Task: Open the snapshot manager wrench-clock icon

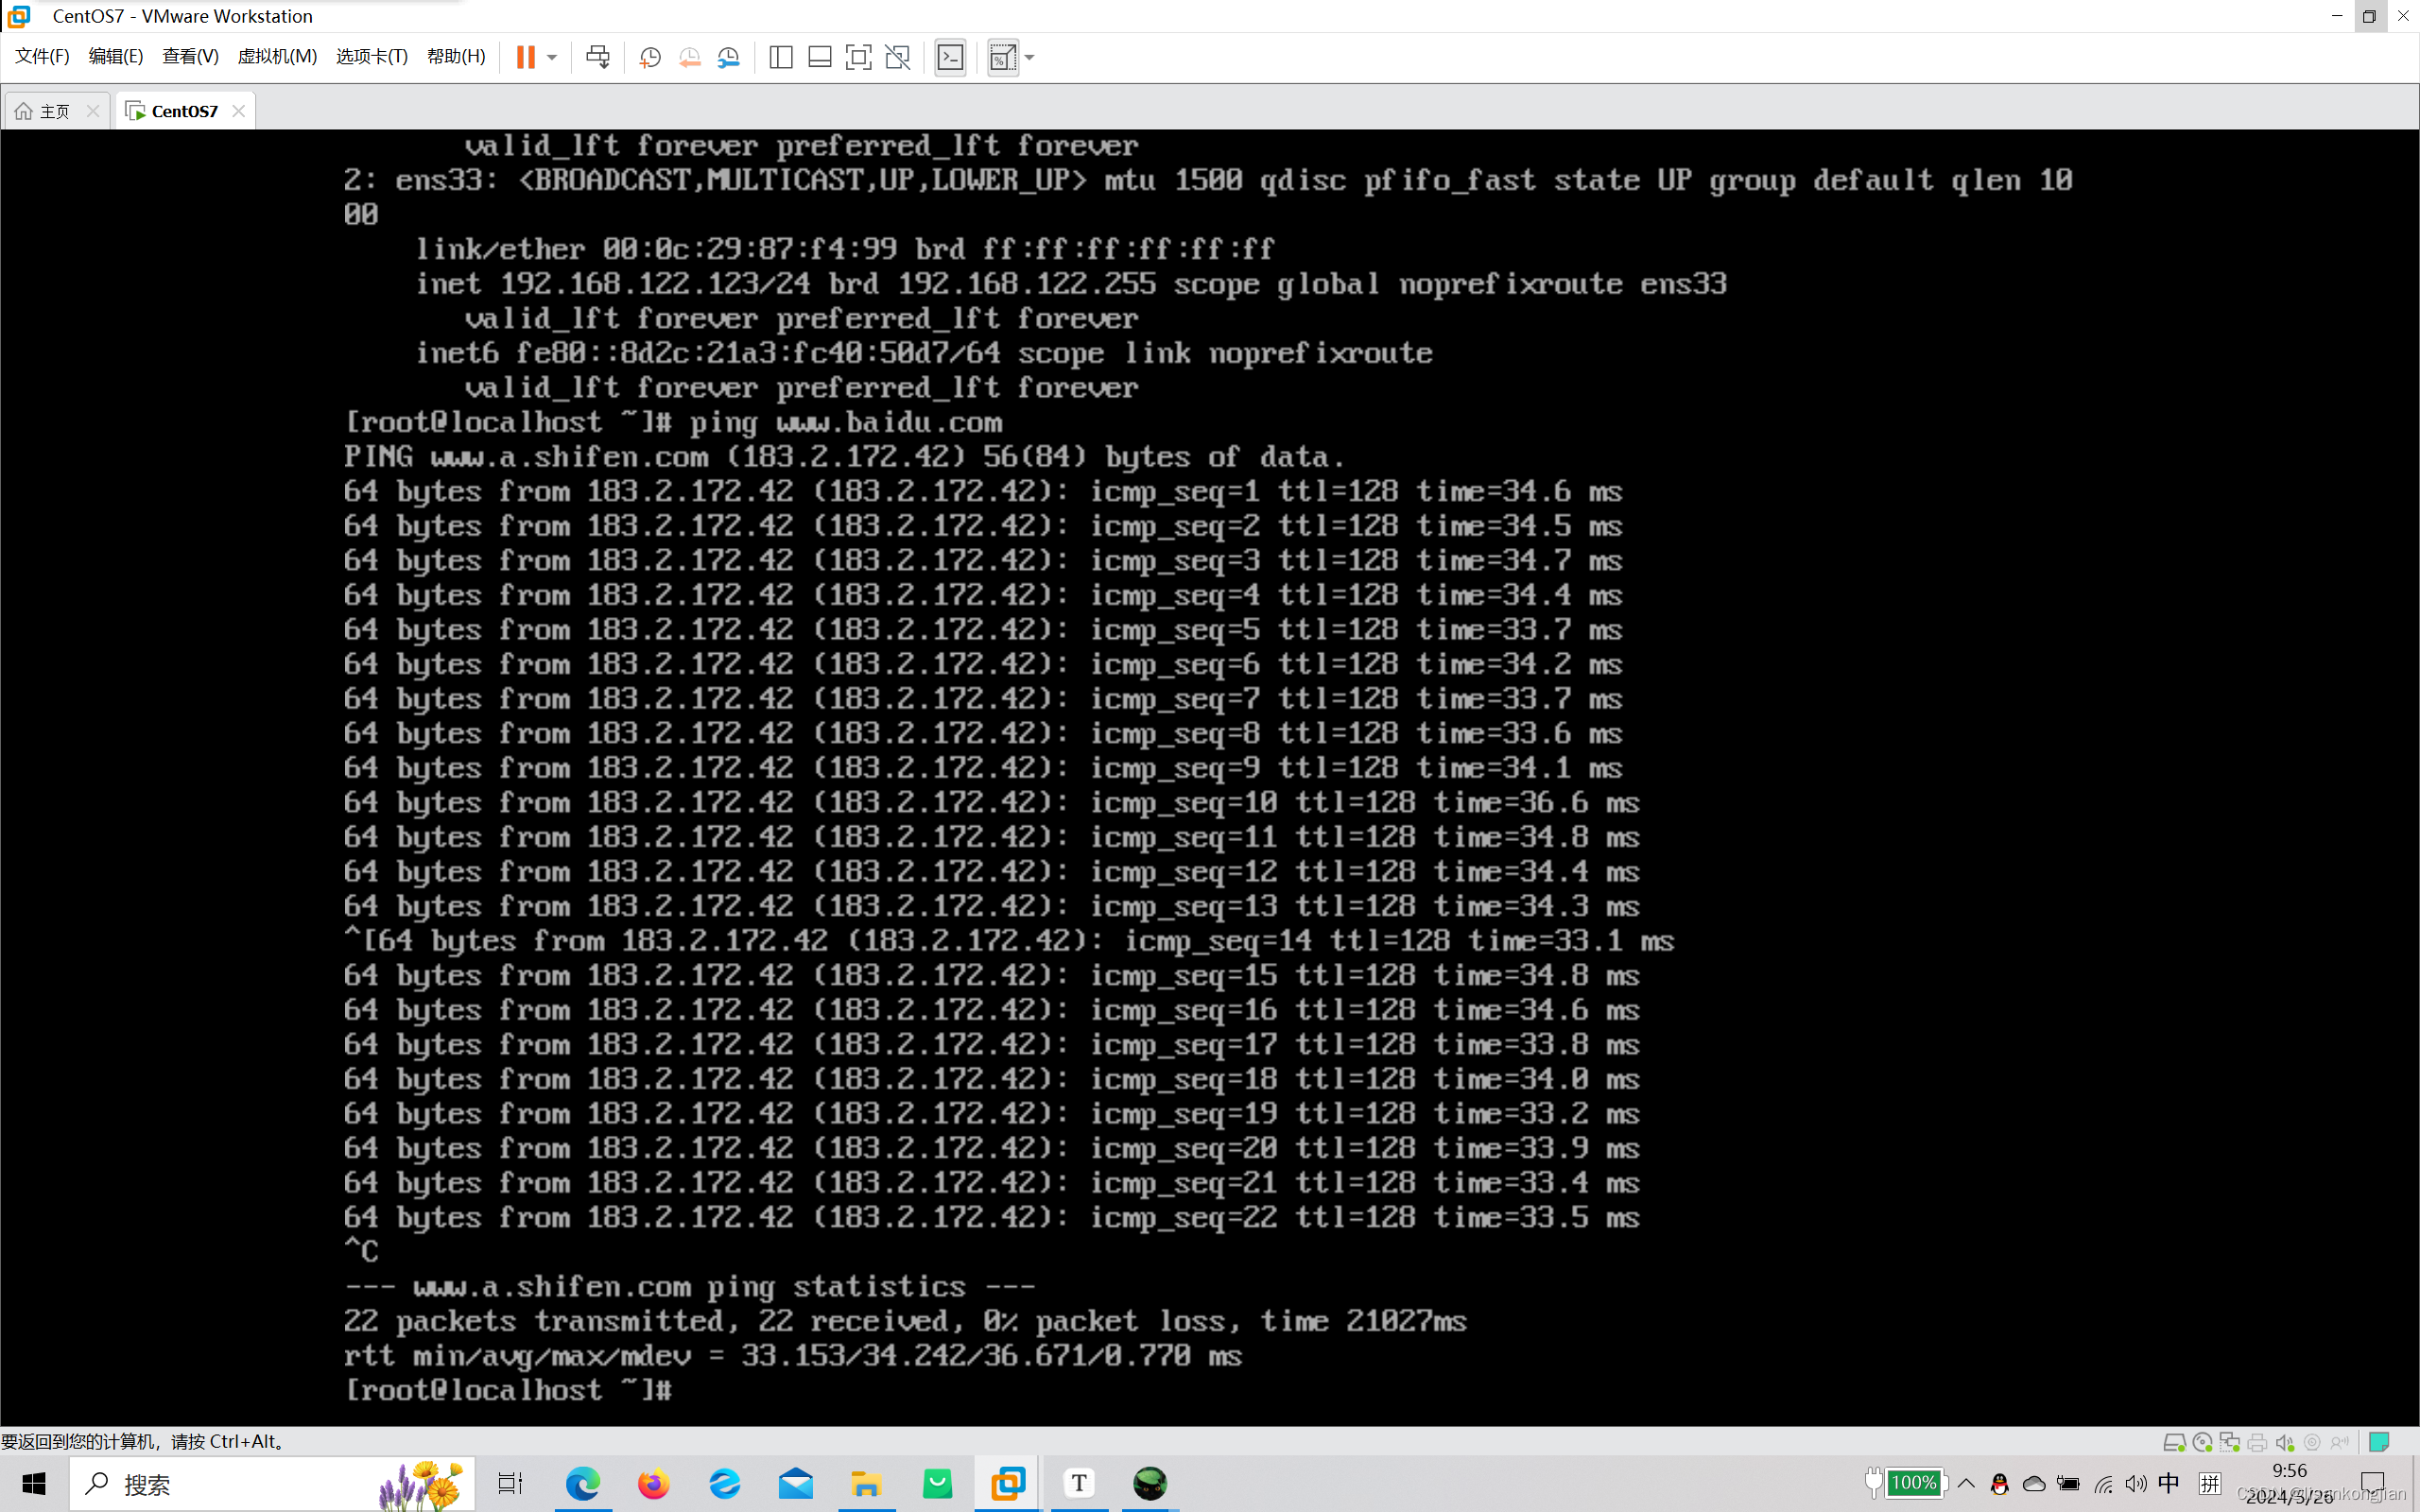Action: pos(729,57)
